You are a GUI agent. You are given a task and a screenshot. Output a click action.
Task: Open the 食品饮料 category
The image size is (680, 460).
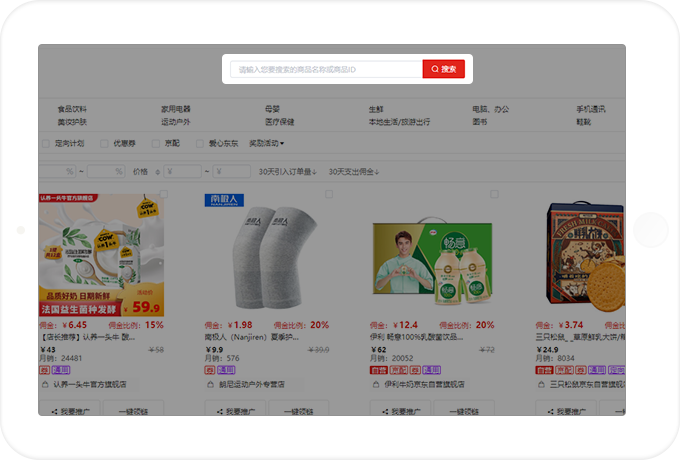[72, 109]
